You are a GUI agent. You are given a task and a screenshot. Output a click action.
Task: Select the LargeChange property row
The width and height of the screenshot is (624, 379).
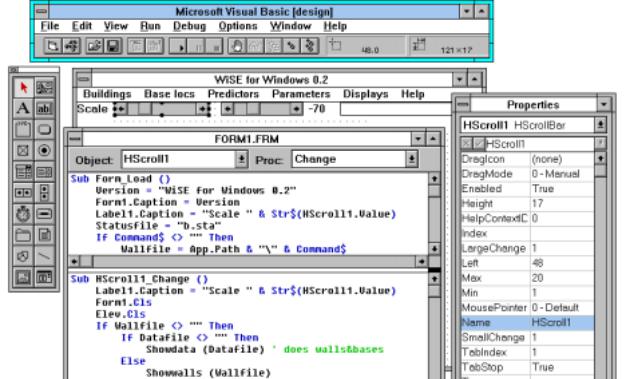pyautogui.click(x=527, y=248)
